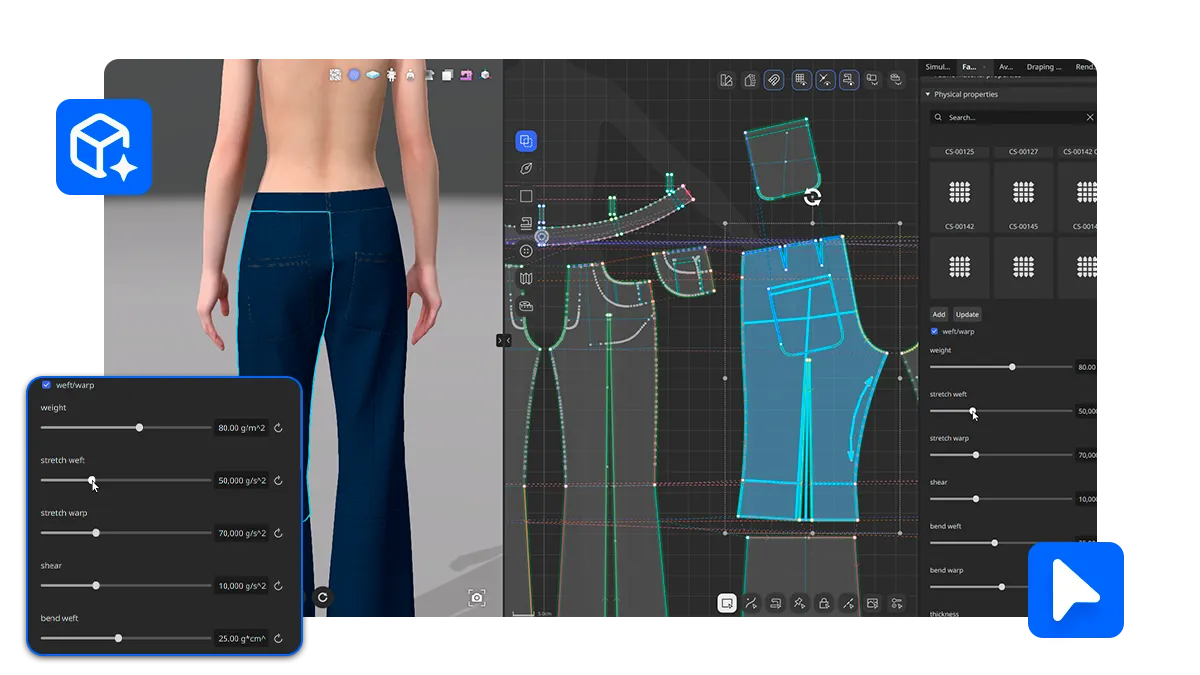Select the fold tool icon
Viewport: 1200px width, 675px height.
click(526, 278)
